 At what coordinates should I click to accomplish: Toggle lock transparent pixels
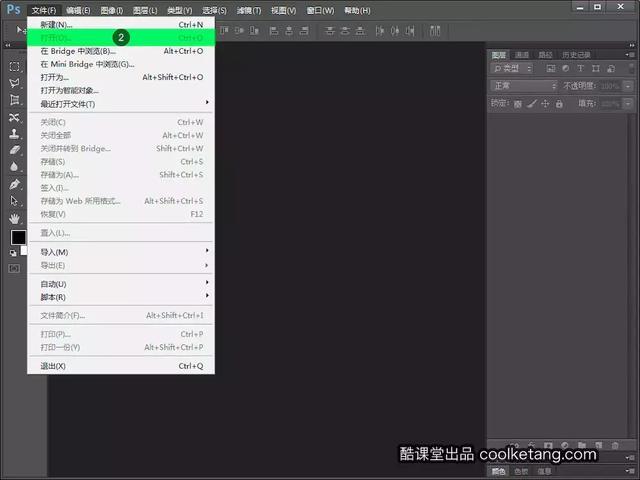coord(518,104)
